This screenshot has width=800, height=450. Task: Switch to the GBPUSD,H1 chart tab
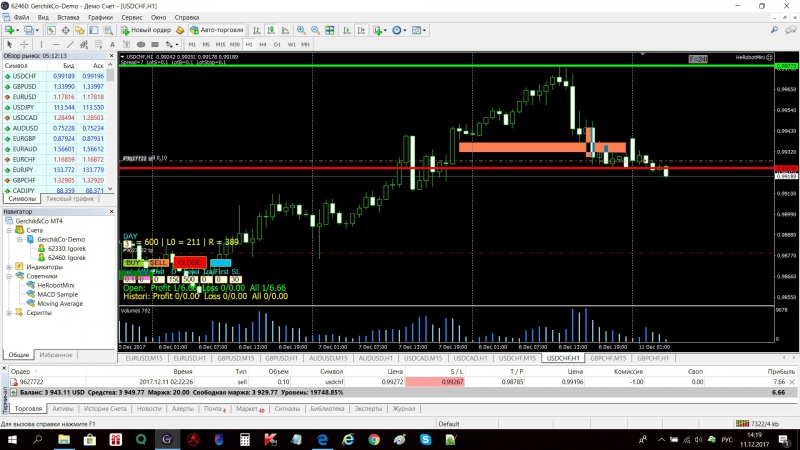(x=281, y=358)
